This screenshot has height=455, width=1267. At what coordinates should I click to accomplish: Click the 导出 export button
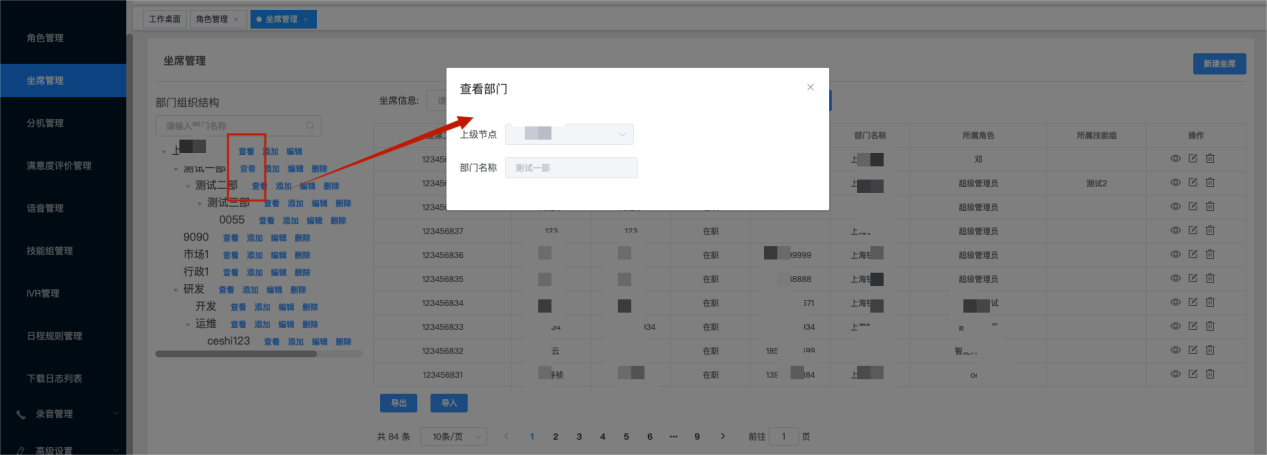pos(398,403)
